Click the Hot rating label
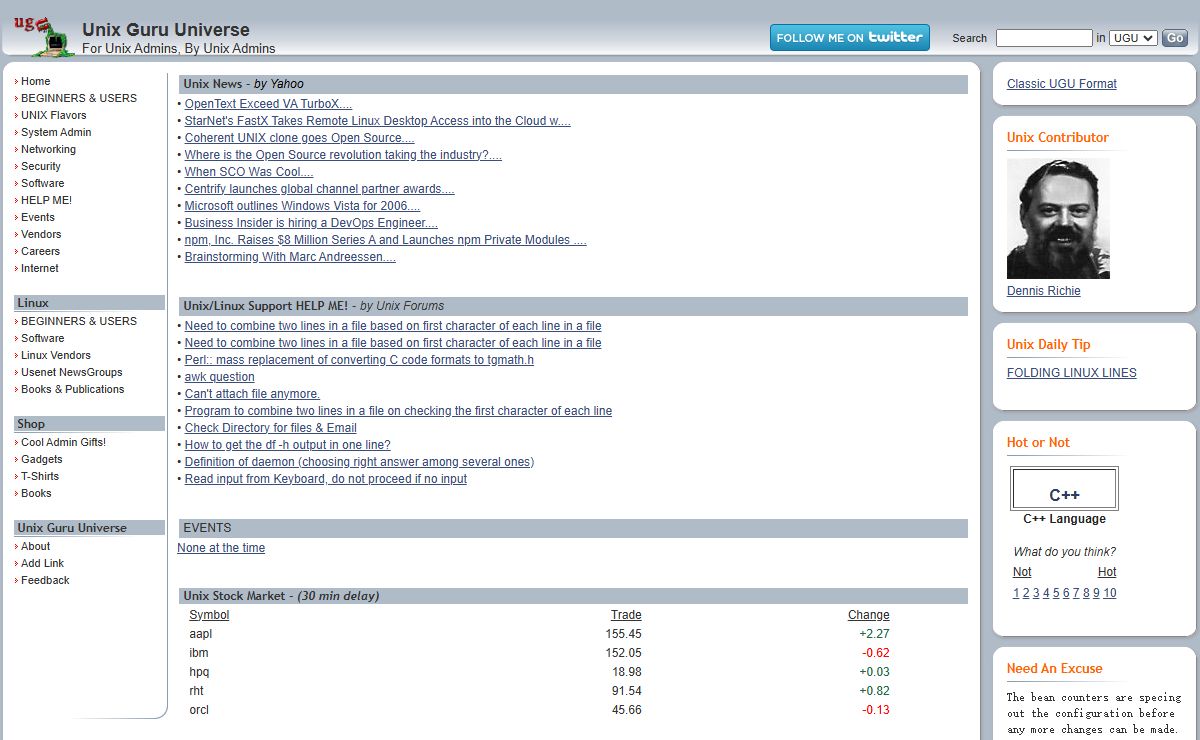The width and height of the screenshot is (1200, 740). [x=1107, y=572]
